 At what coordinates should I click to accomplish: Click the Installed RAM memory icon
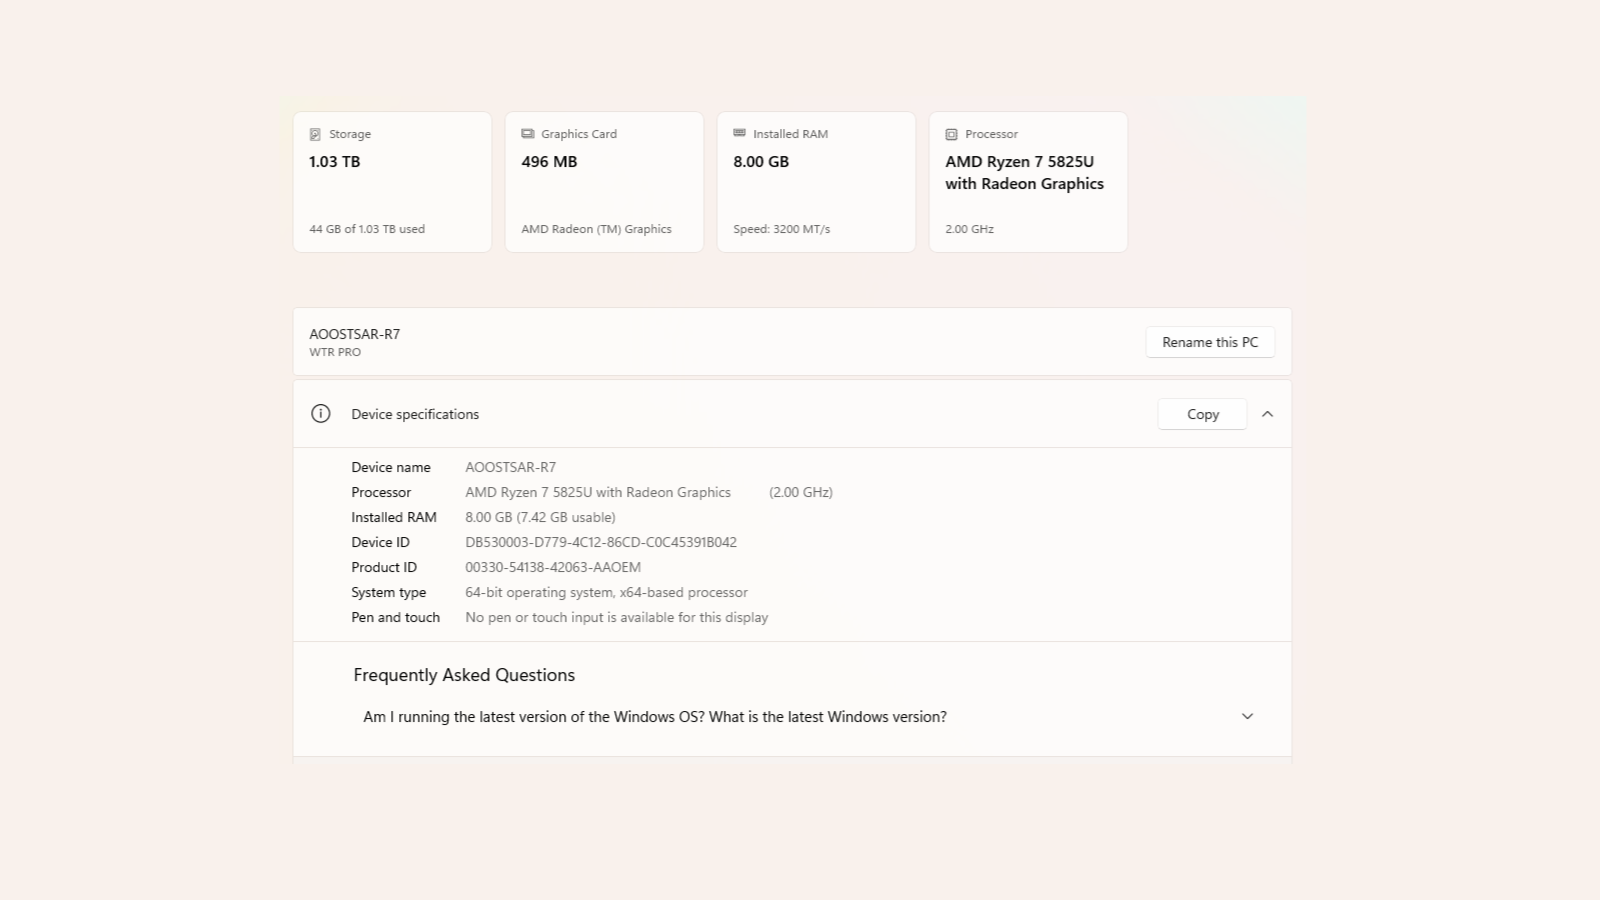click(x=739, y=133)
